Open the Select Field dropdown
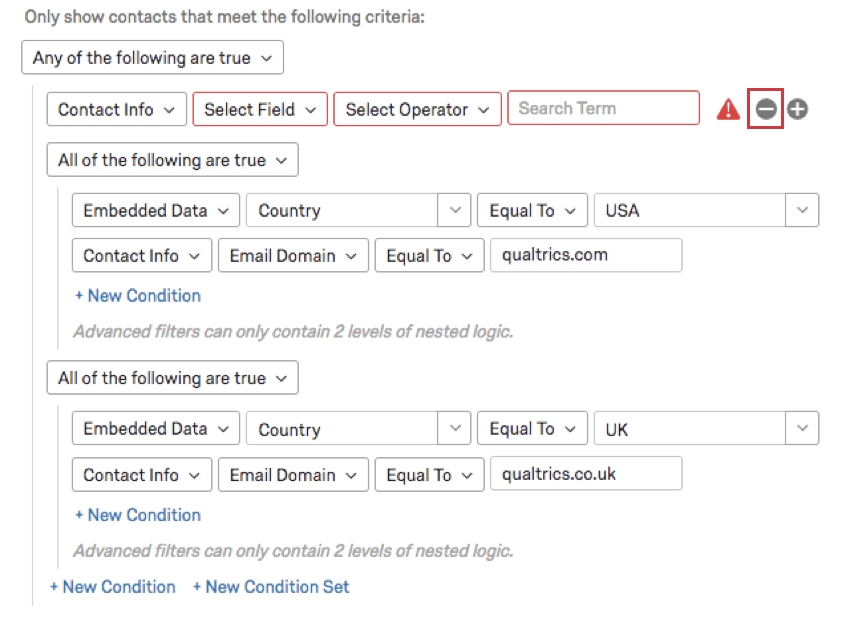 [x=260, y=110]
